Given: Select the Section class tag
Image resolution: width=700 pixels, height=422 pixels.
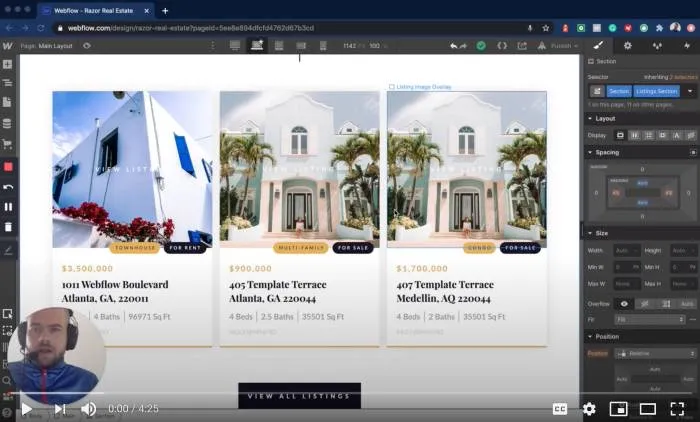Looking at the screenshot, I should [619, 91].
